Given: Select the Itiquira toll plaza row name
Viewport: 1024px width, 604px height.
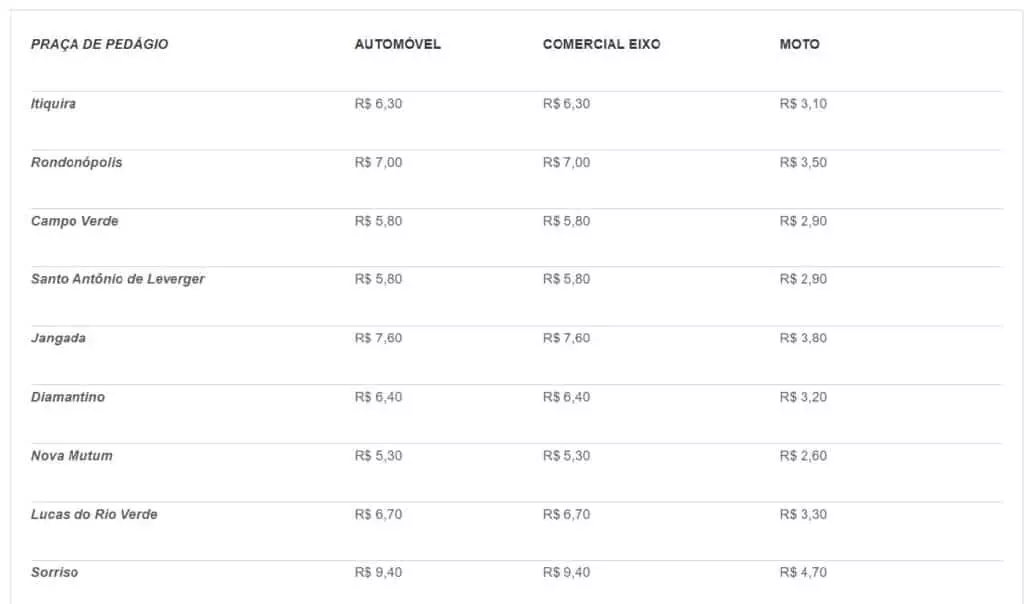Looking at the screenshot, I should [54, 104].
